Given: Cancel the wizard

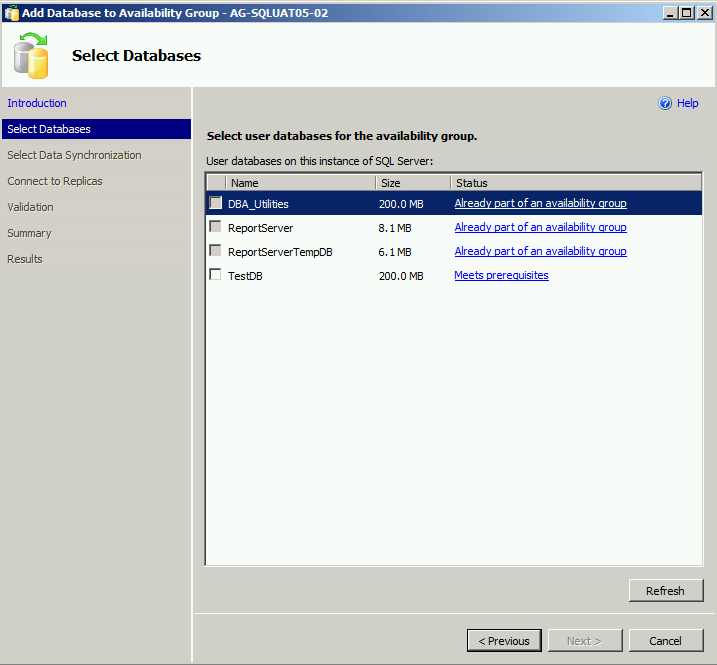Looking at the screenshot, I should [666, 641].
